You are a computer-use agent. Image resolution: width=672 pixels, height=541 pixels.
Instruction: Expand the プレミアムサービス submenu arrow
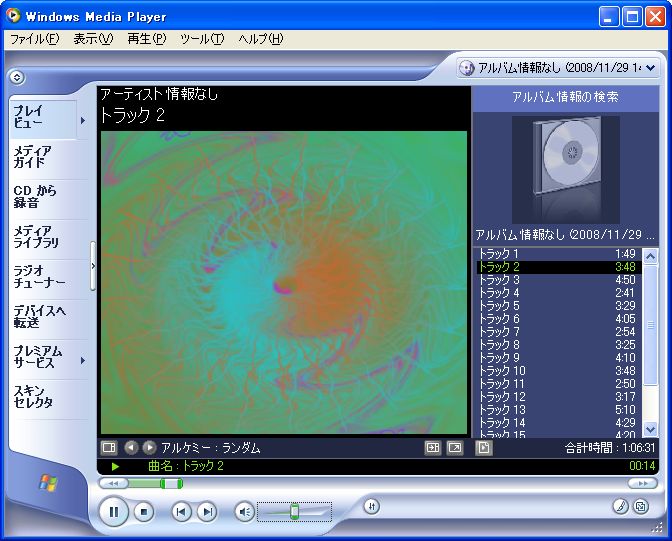(83, 361)
